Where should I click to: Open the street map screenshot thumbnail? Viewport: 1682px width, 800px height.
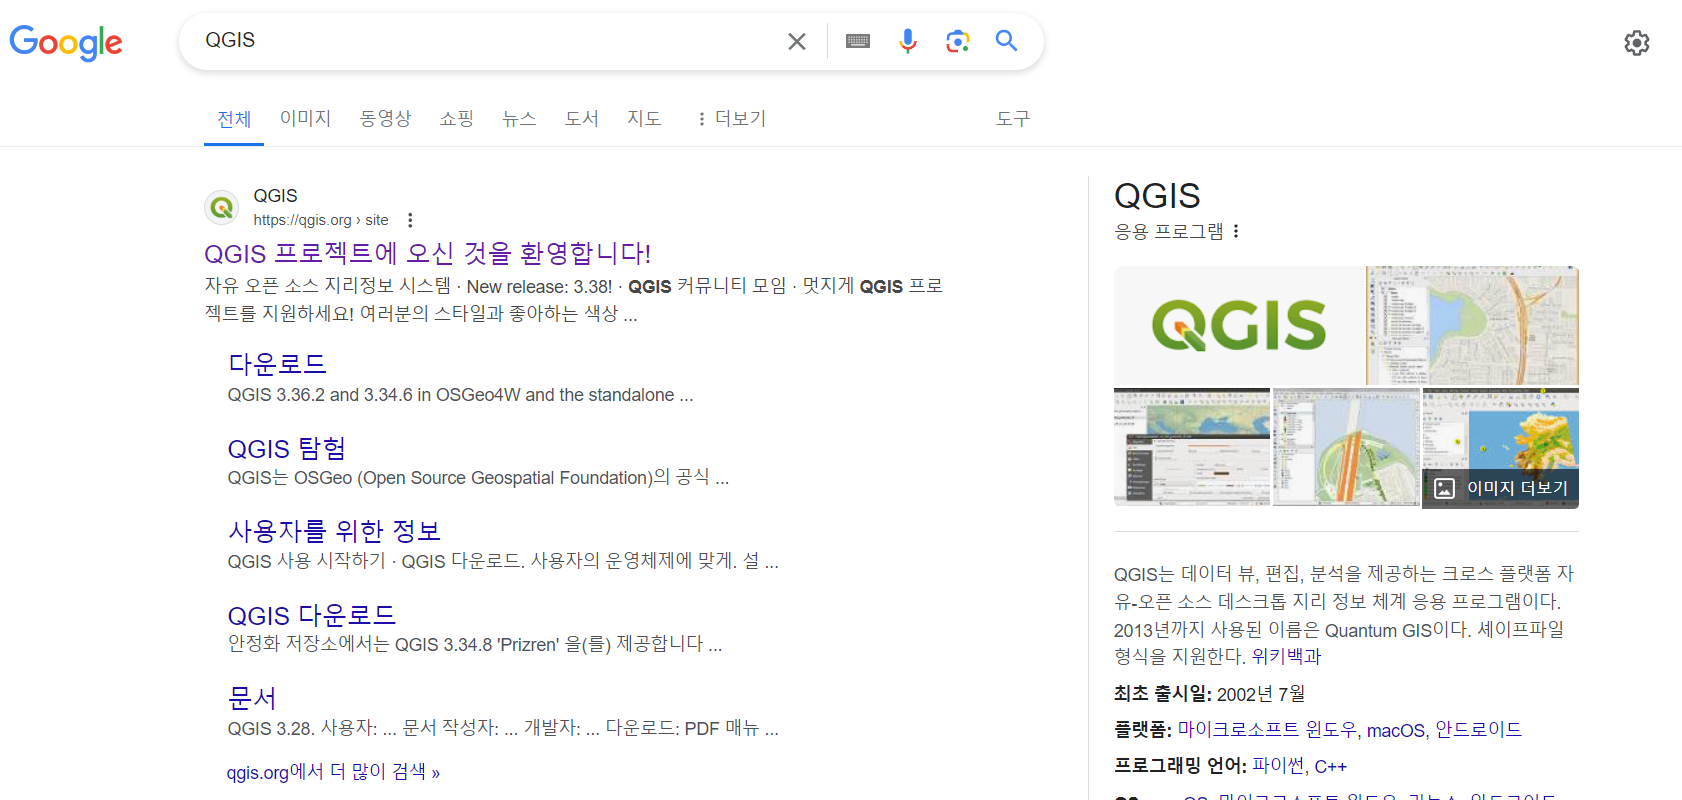[1472, 325]
